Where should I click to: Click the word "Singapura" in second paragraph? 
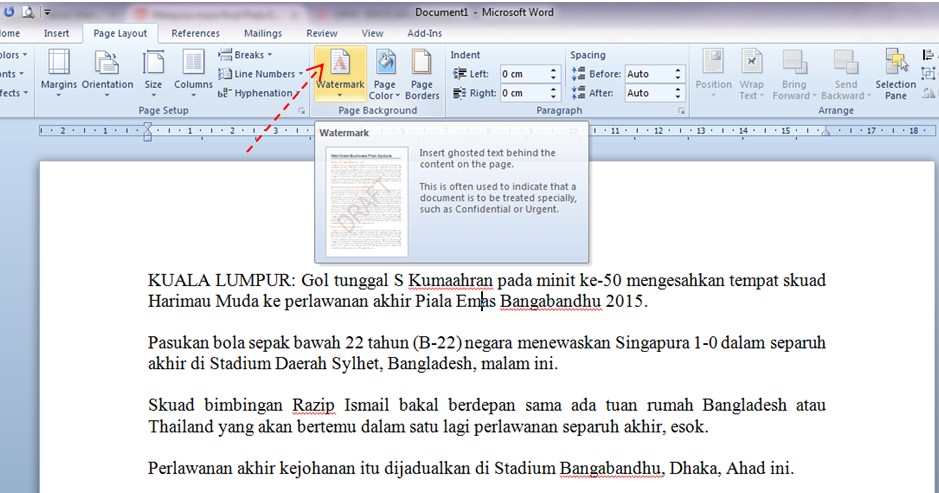652,343
